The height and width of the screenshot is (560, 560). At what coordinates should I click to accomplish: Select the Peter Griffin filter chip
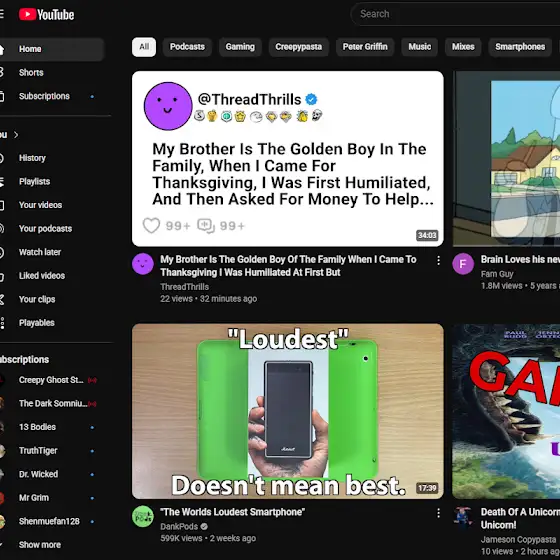coord(365,47)
